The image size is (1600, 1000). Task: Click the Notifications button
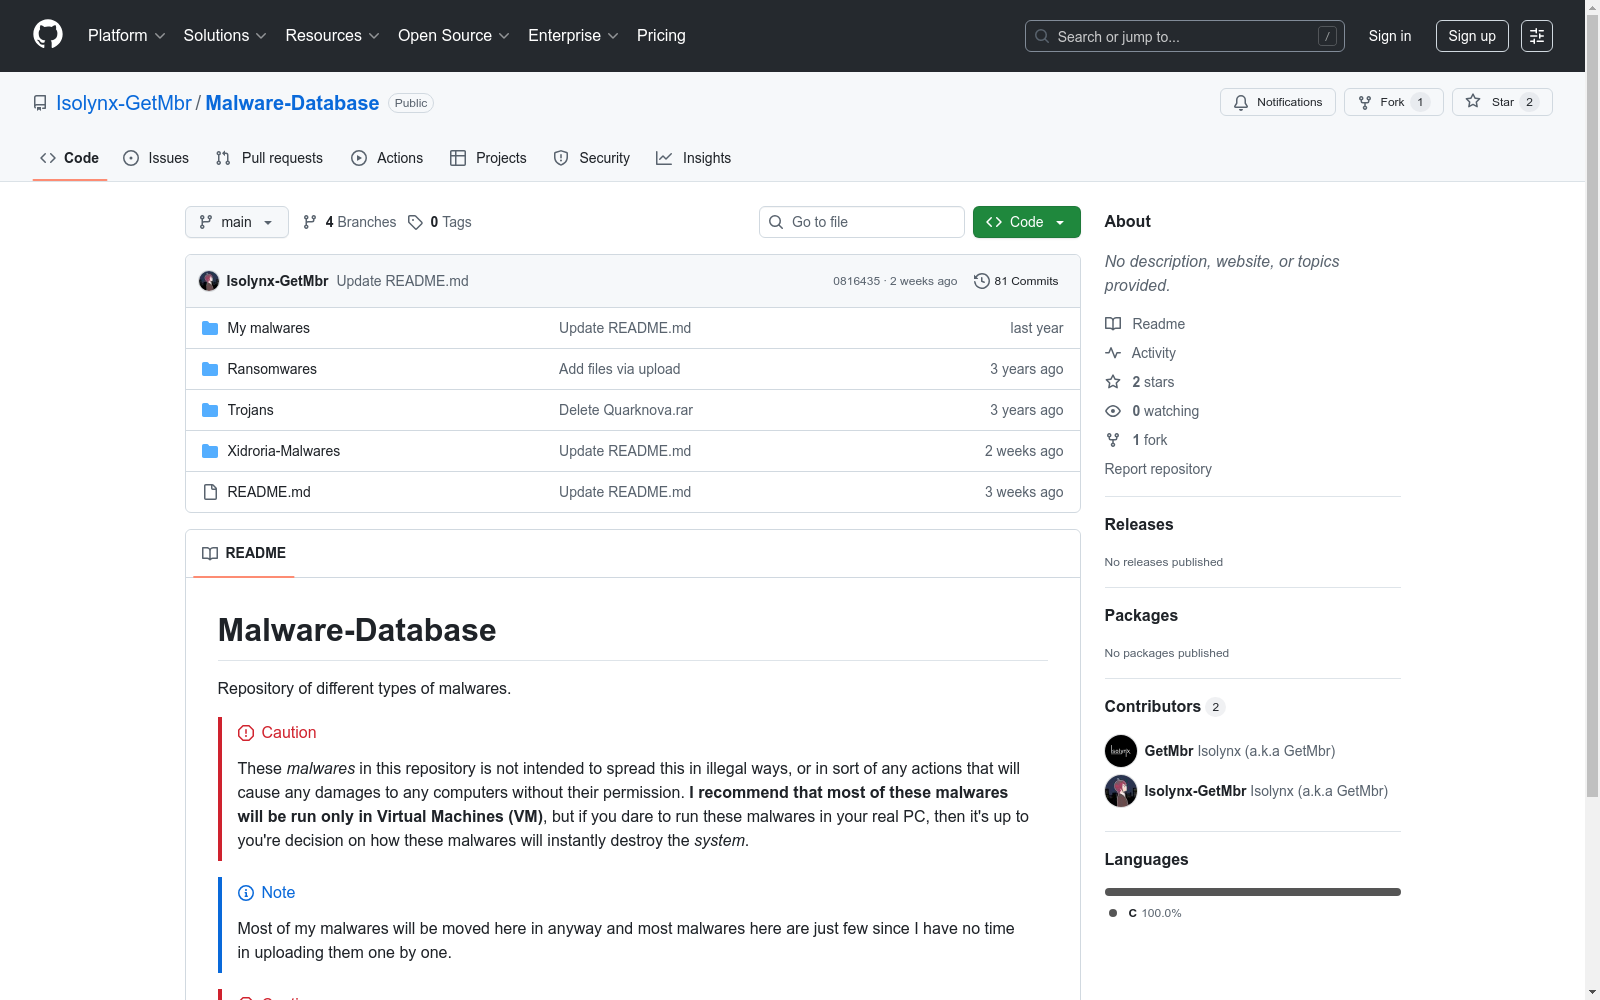[1278, 102]
